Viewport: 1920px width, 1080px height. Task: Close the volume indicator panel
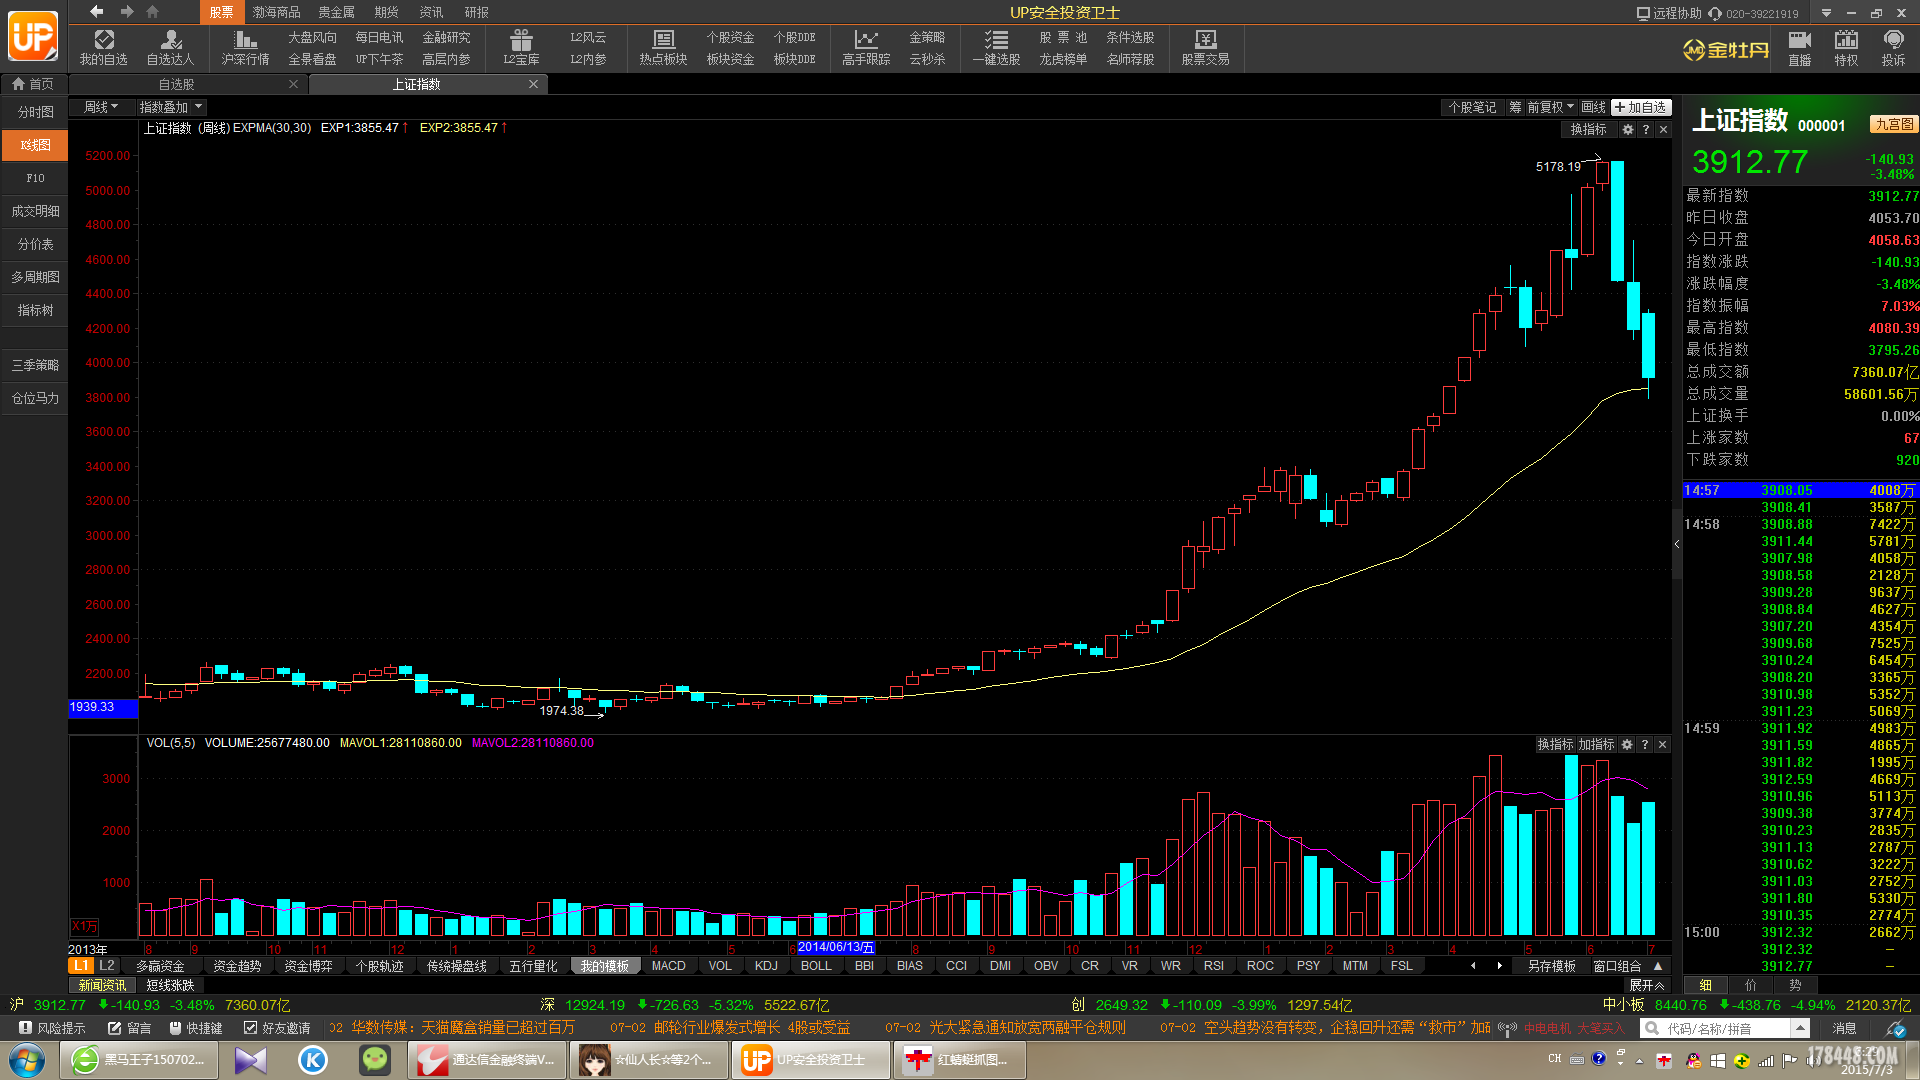click(x=1662, y=744)
